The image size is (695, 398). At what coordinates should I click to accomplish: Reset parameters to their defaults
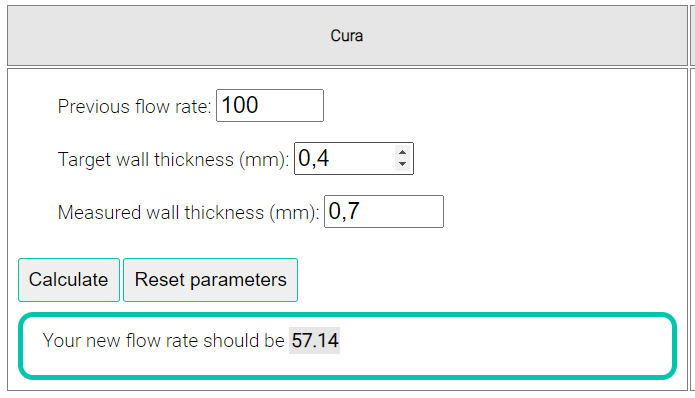coord(211,280)
